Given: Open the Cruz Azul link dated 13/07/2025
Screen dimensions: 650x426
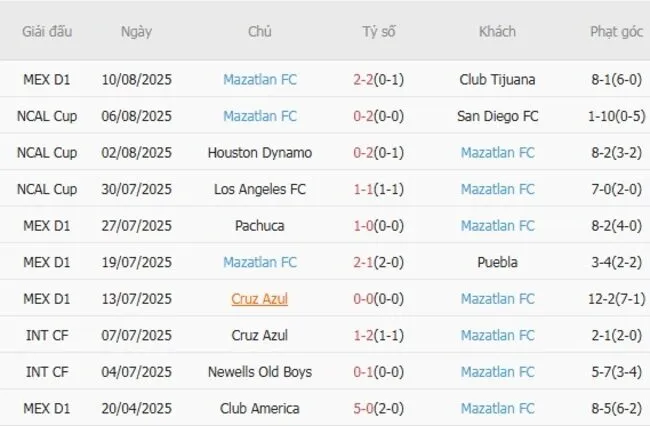Looking at the screenshot, I should tap(260, 299).
